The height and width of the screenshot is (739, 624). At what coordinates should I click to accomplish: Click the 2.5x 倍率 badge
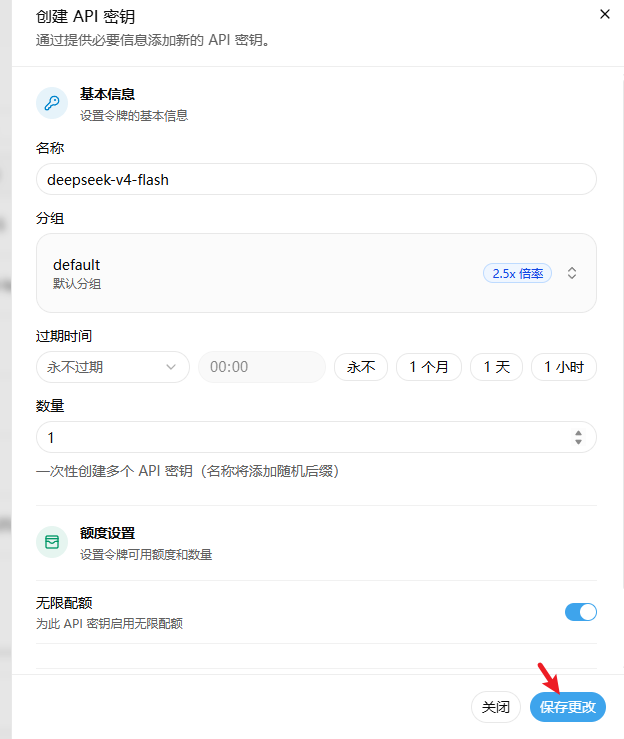tap(517, 273)
